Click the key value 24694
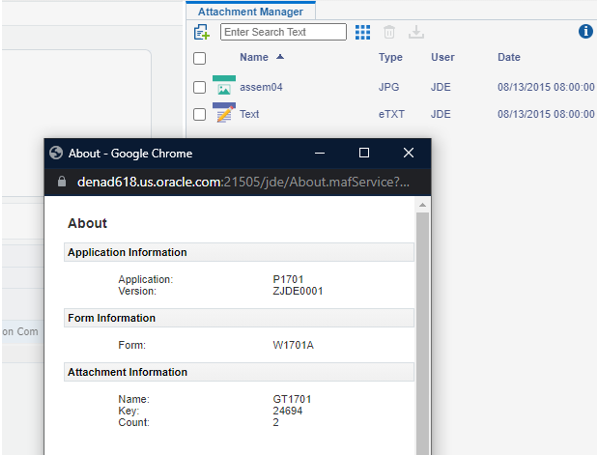Image resolution: width=609 pixels, height=471 pixels. click(287, 411)
